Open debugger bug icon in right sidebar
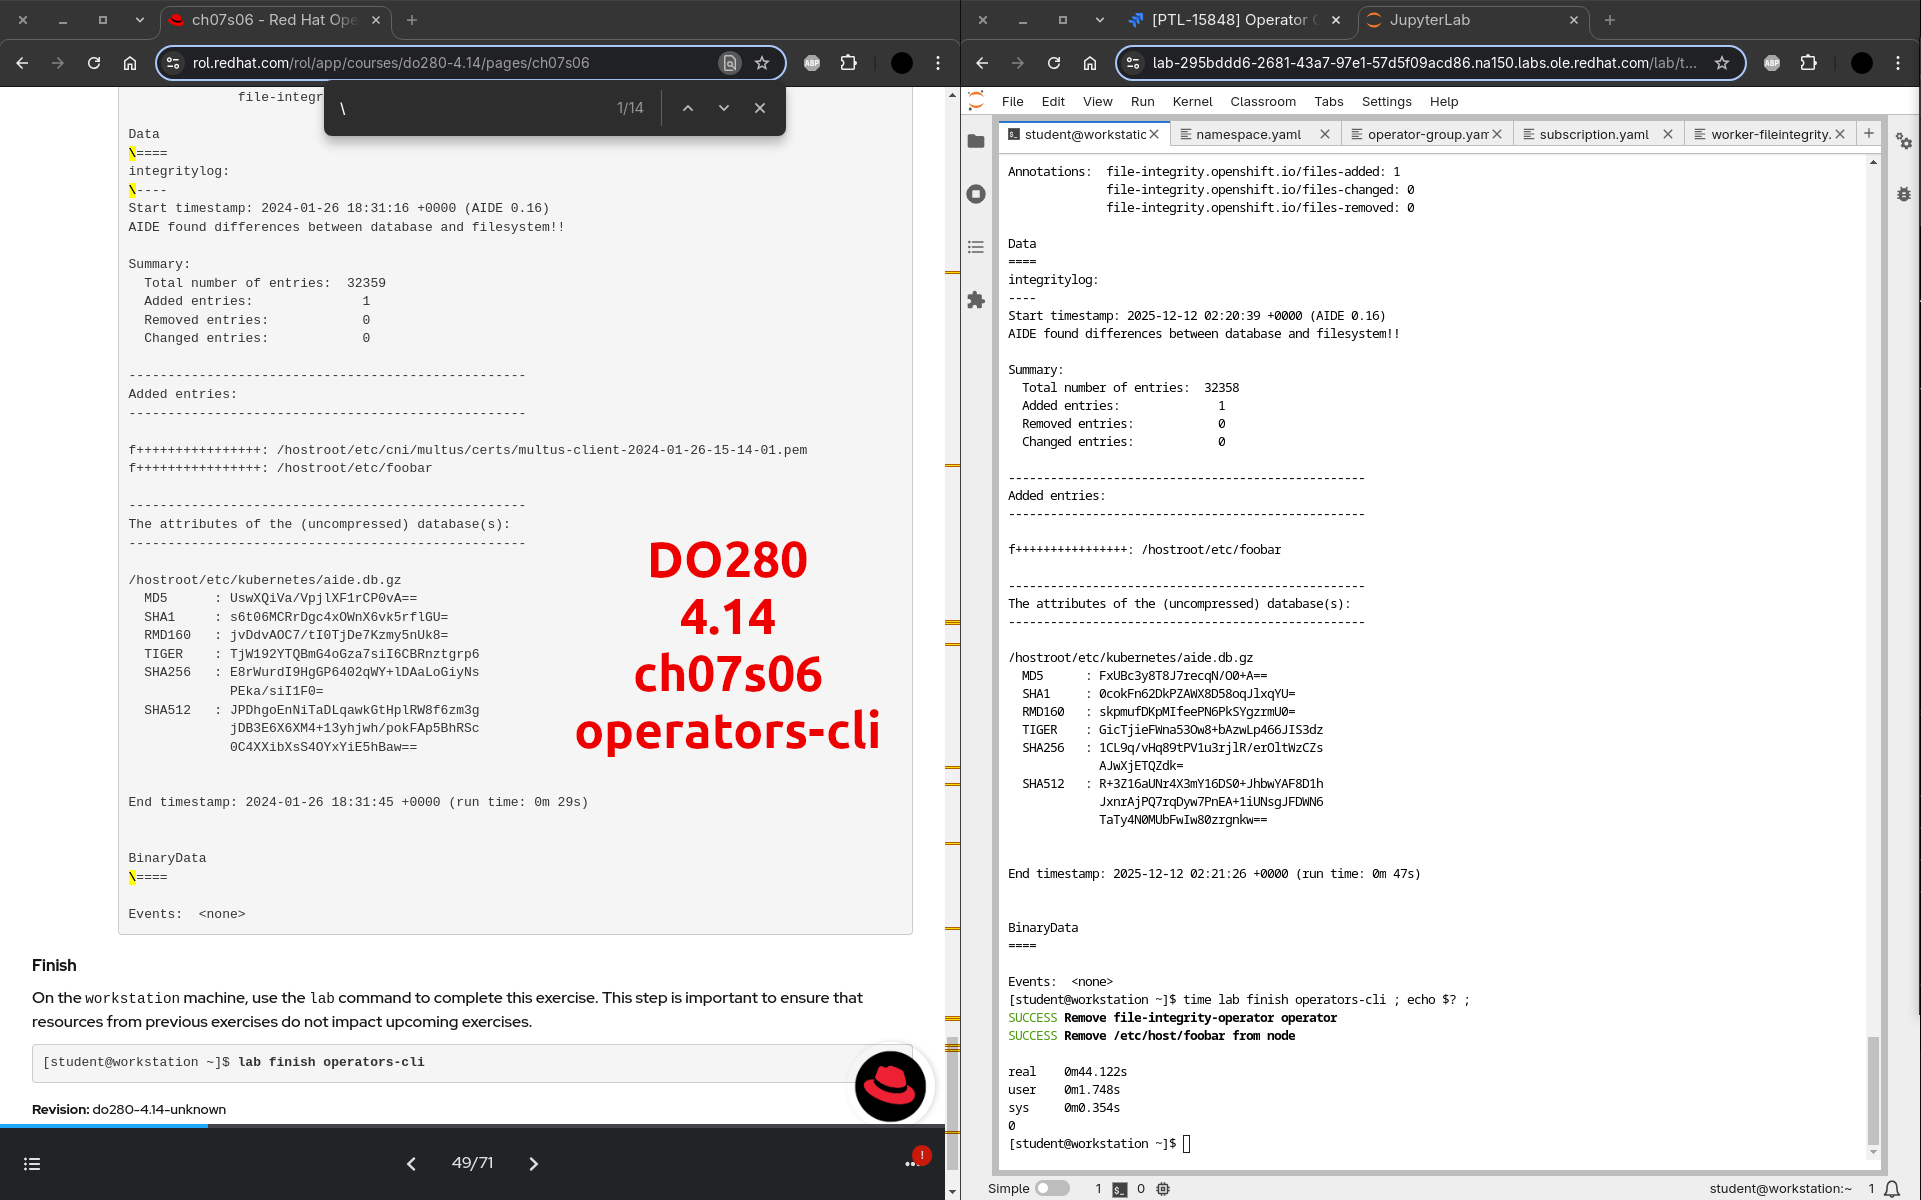This screenshot has width=1921, height=1200. tap(1904, 194)
